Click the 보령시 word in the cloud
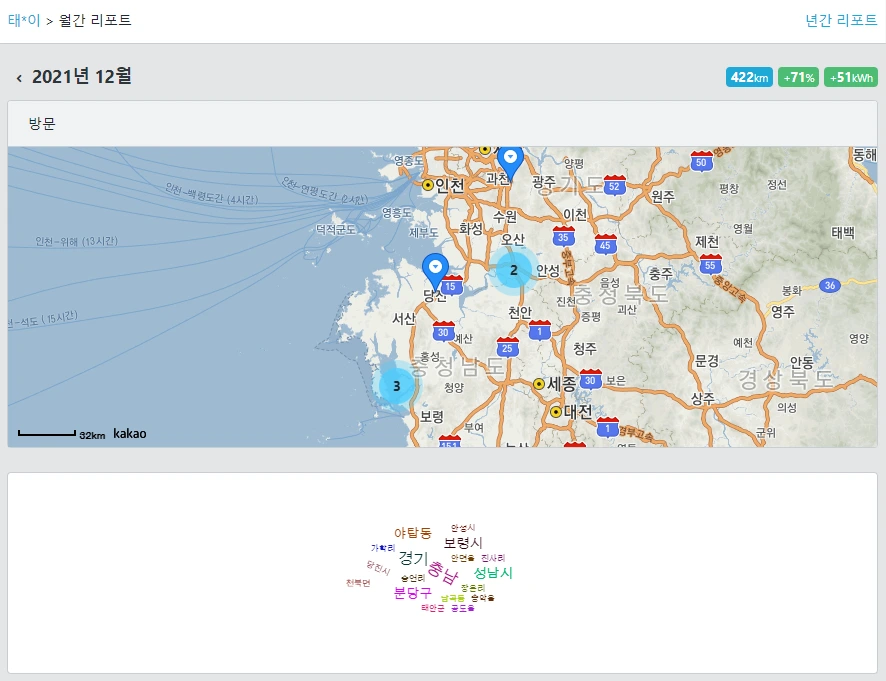 pos(463,543)
